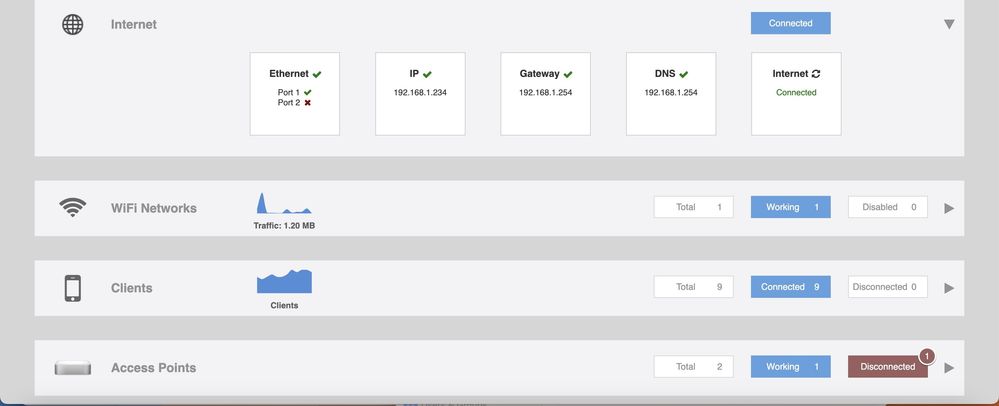This screenshot has height=406, width=999.
Task: Select the Gateway status card
Action: click(545, 94)
